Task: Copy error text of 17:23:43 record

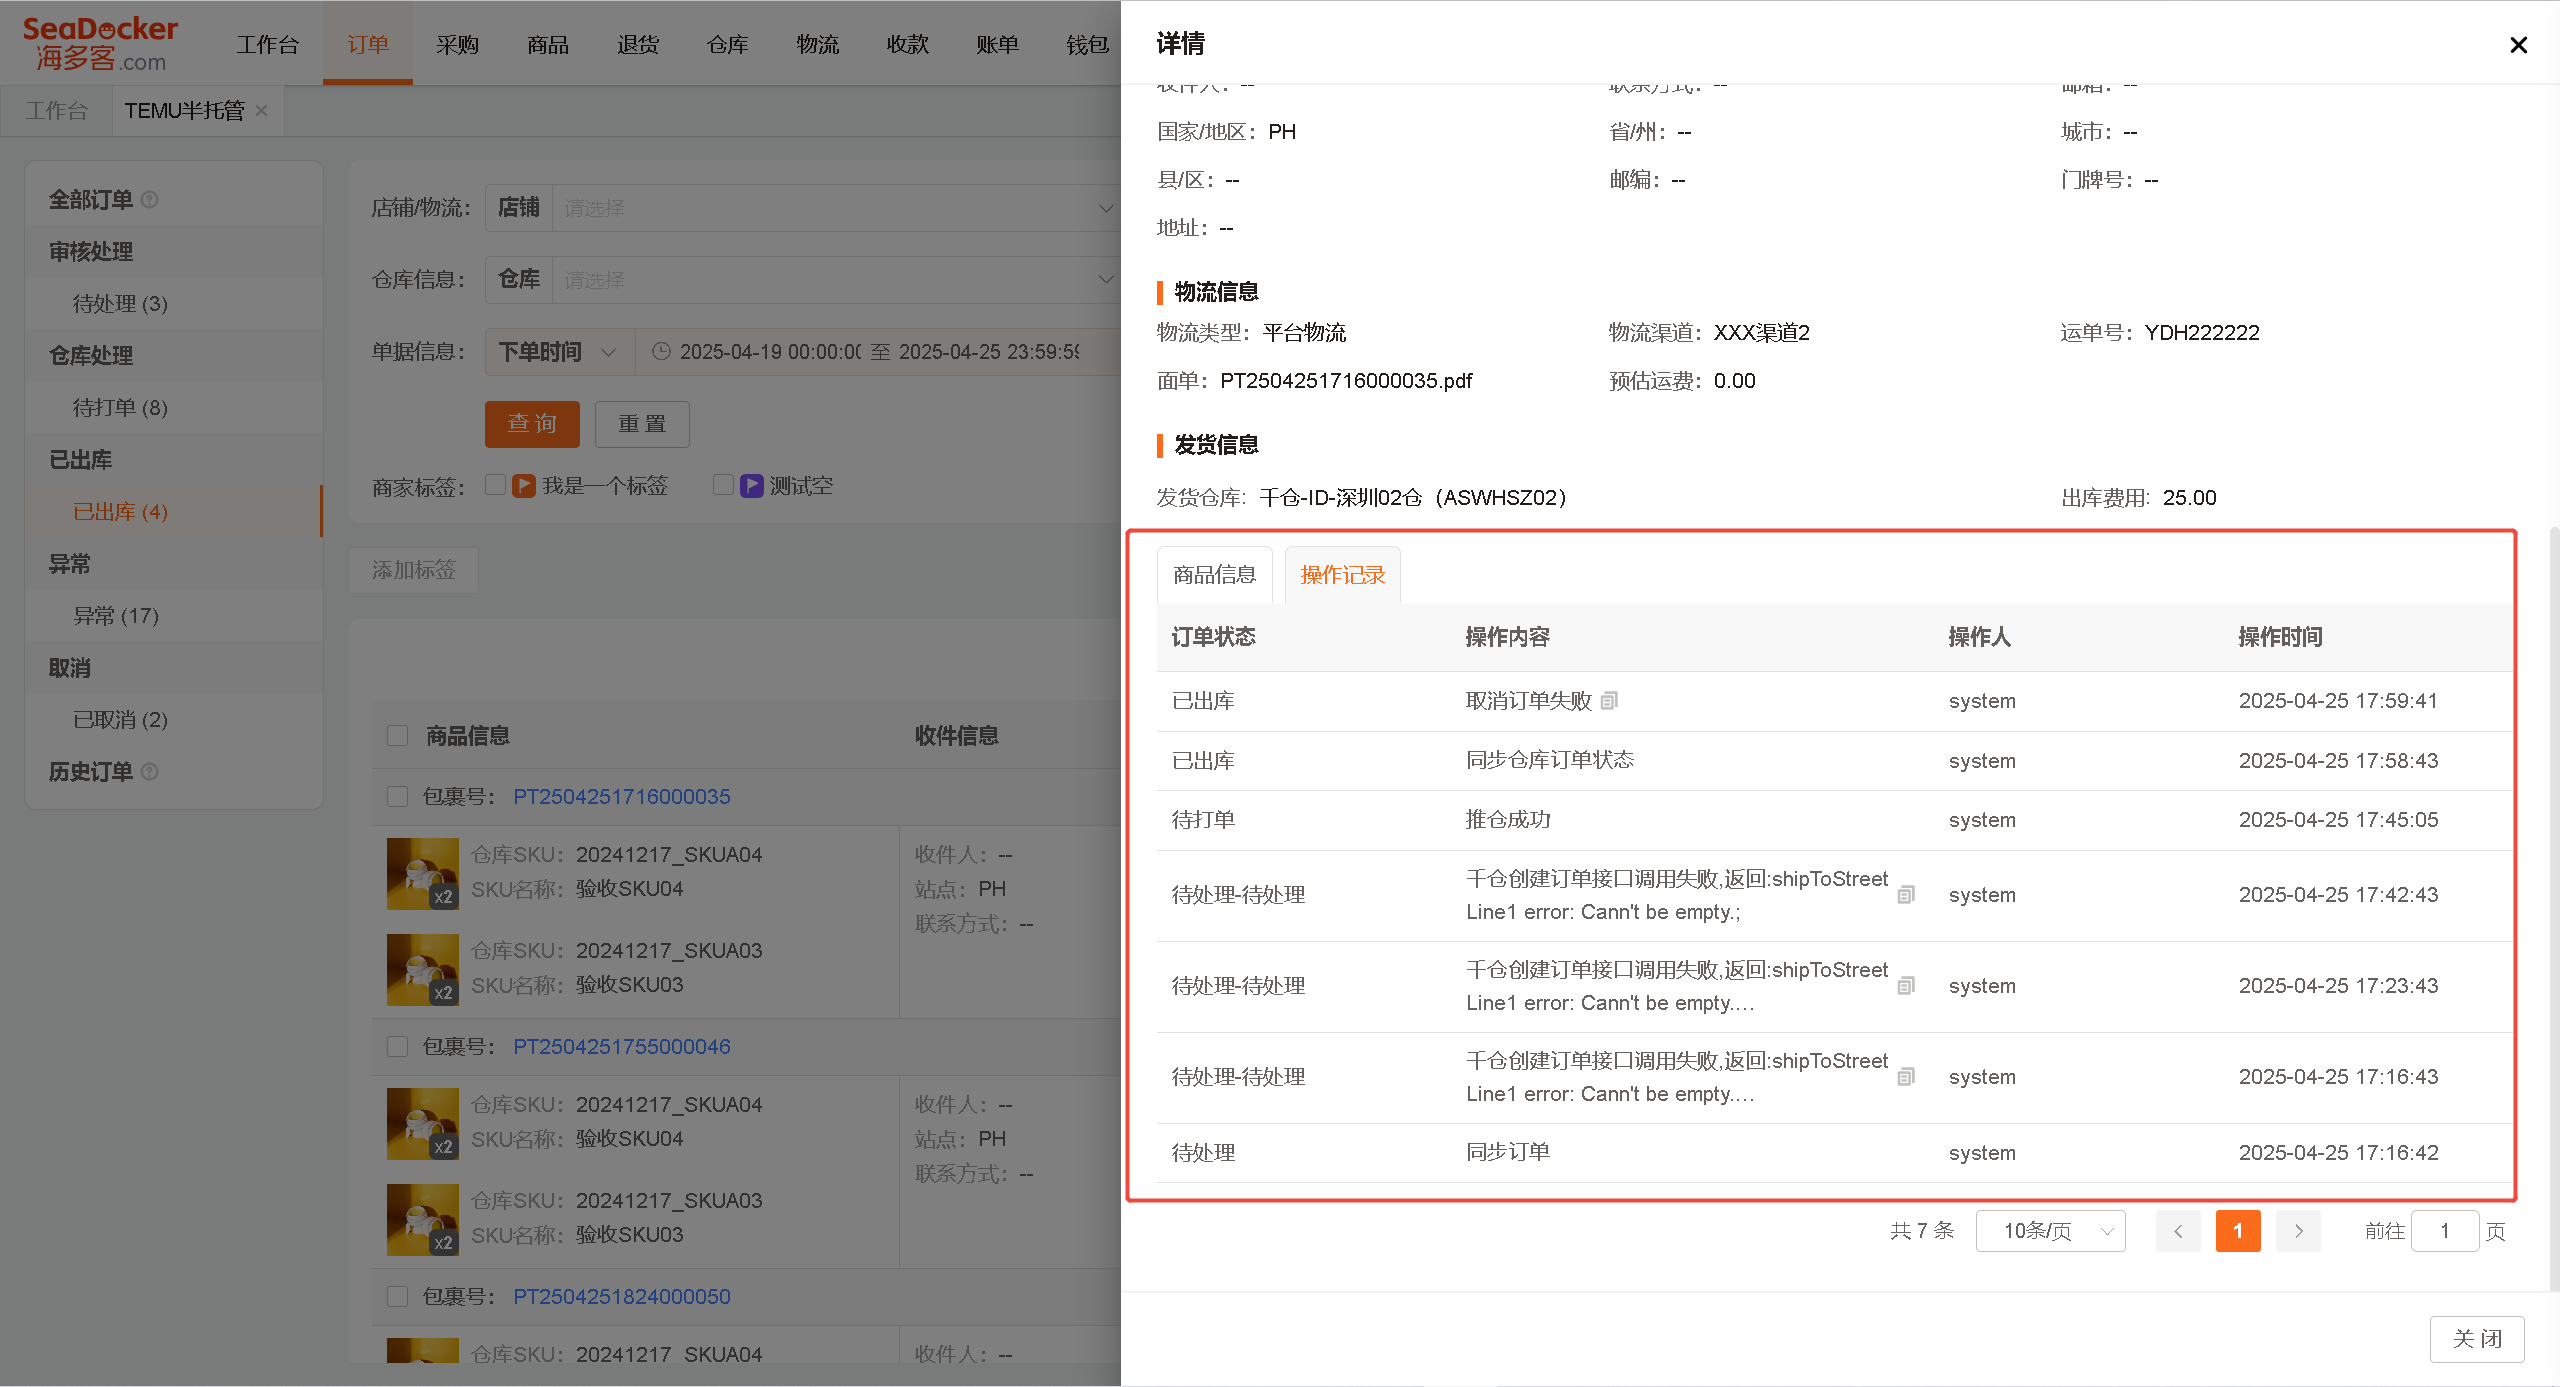Action: coord(1906,986)
